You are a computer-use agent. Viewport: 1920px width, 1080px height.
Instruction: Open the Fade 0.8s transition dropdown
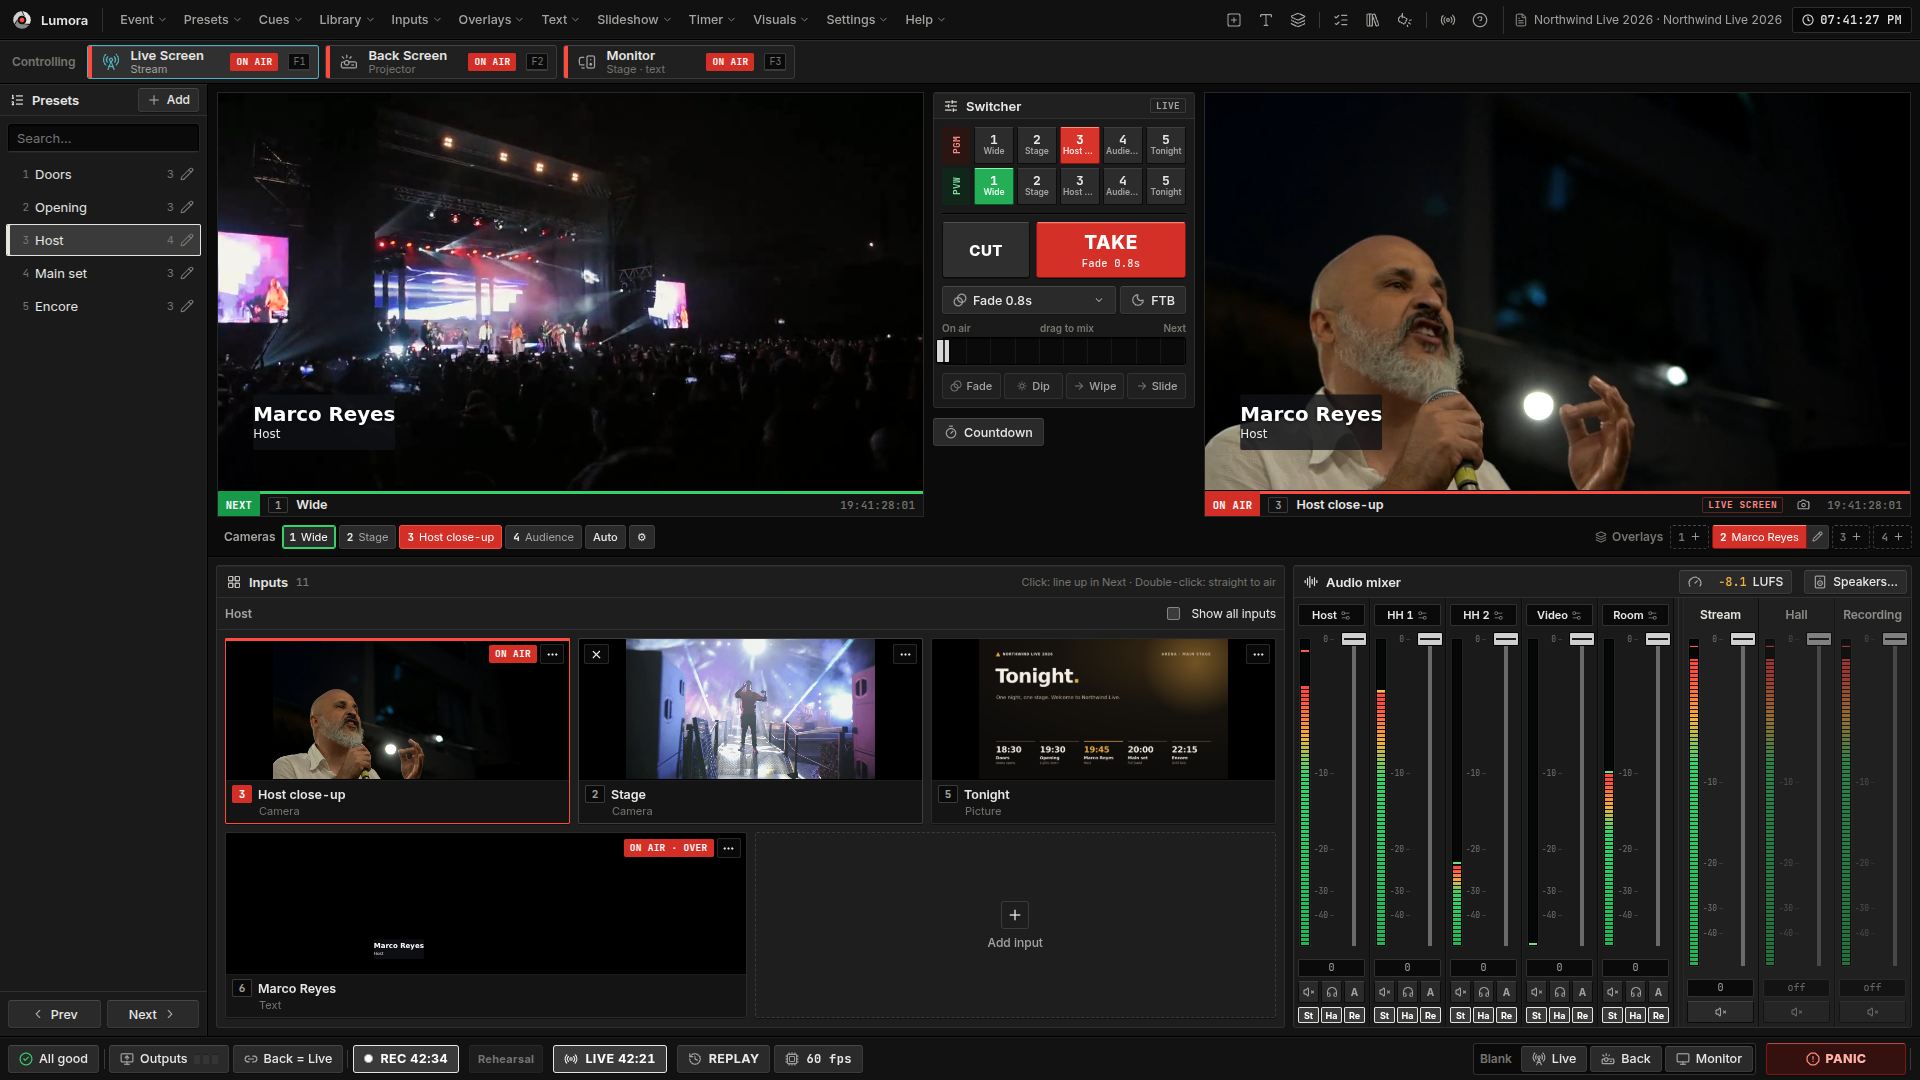1028,300
